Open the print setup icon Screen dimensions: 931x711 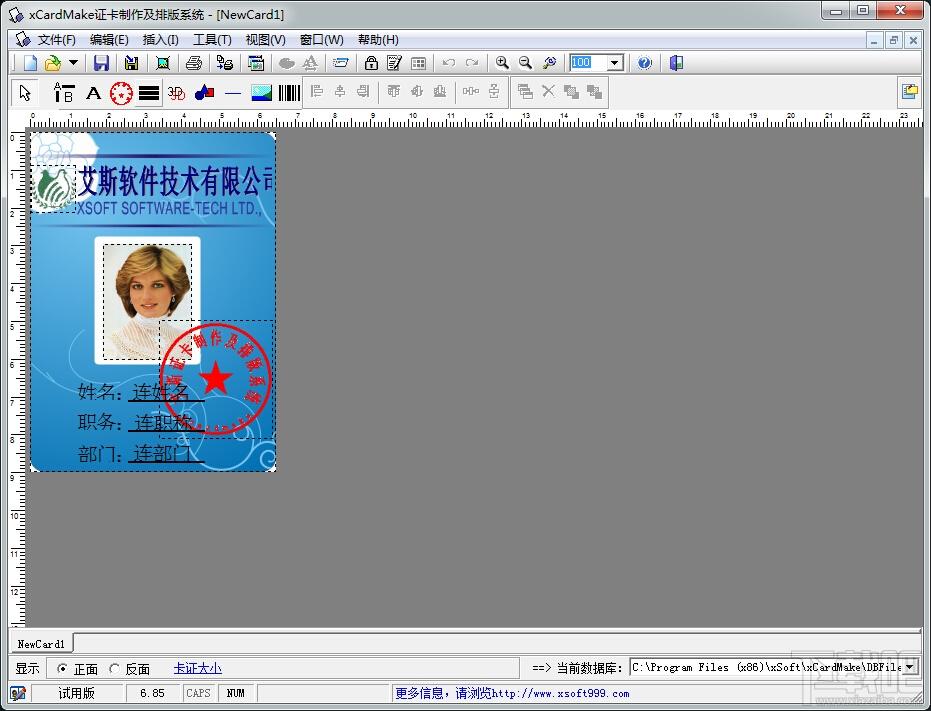click(x=224, y=63)
